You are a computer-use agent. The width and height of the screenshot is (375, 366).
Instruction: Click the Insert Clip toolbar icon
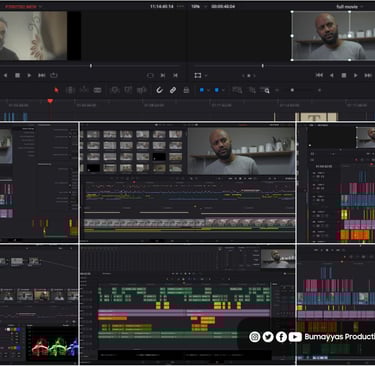tap(115, 90)
